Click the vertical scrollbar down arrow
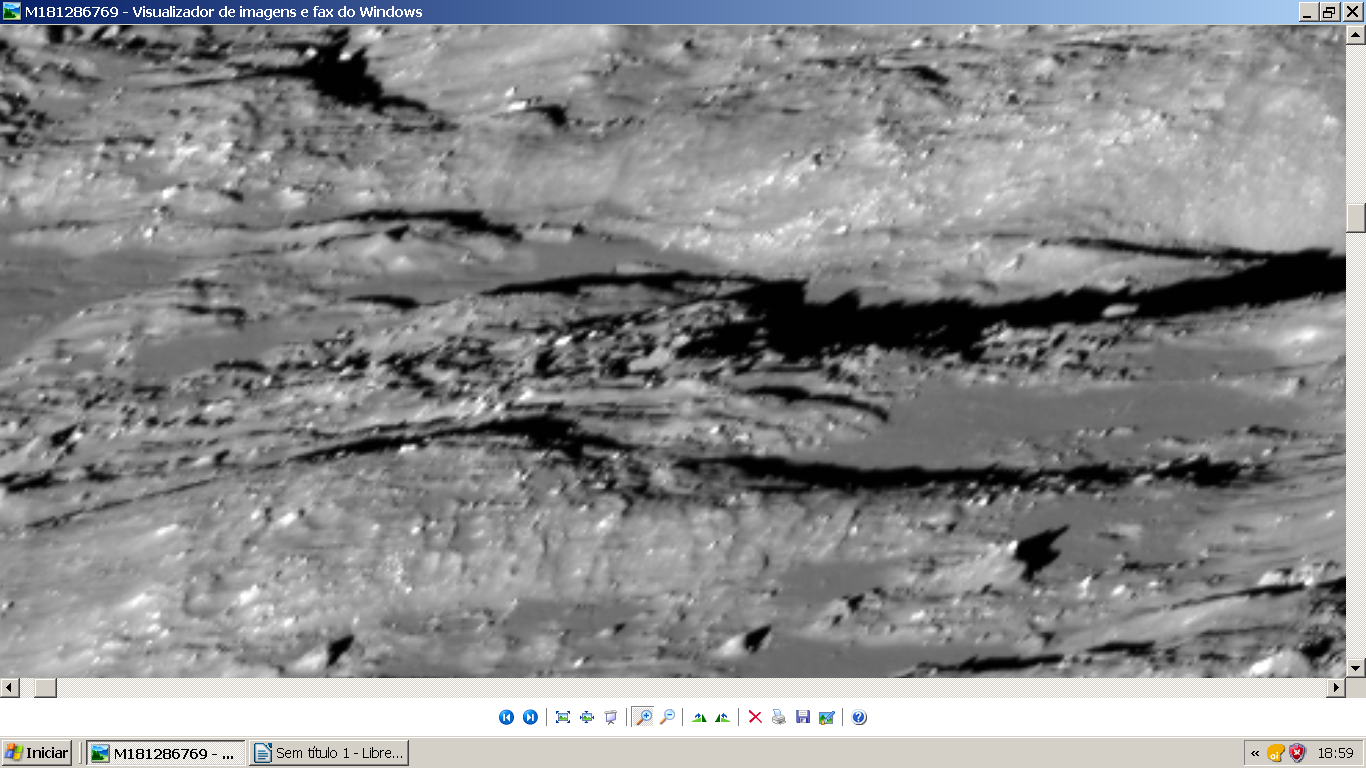 (x=1356, y=667)
